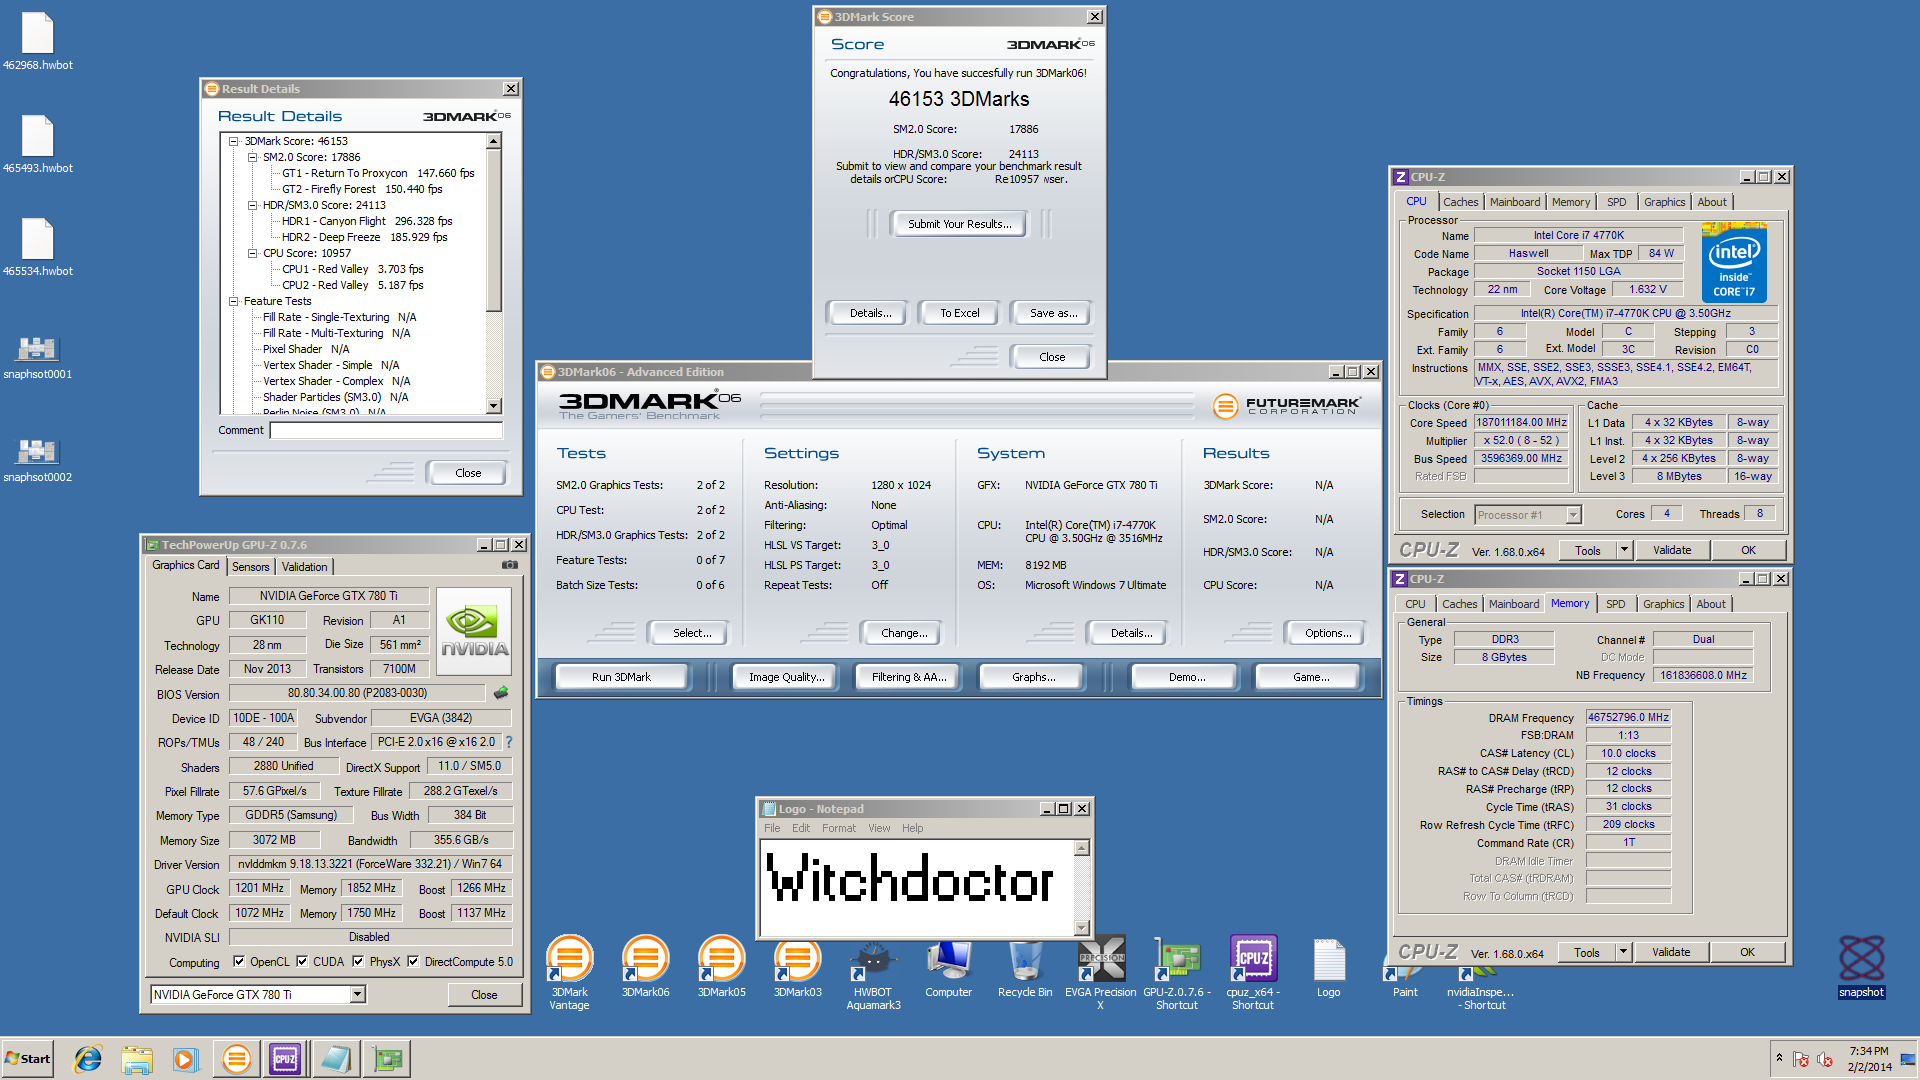The image size is (1920, 1080).
Task: Click Image Quality button
Action: point(786,677)
